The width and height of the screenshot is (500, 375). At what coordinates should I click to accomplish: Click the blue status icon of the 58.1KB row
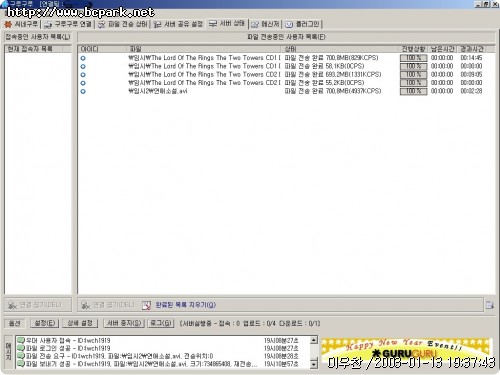coord(83,67)
